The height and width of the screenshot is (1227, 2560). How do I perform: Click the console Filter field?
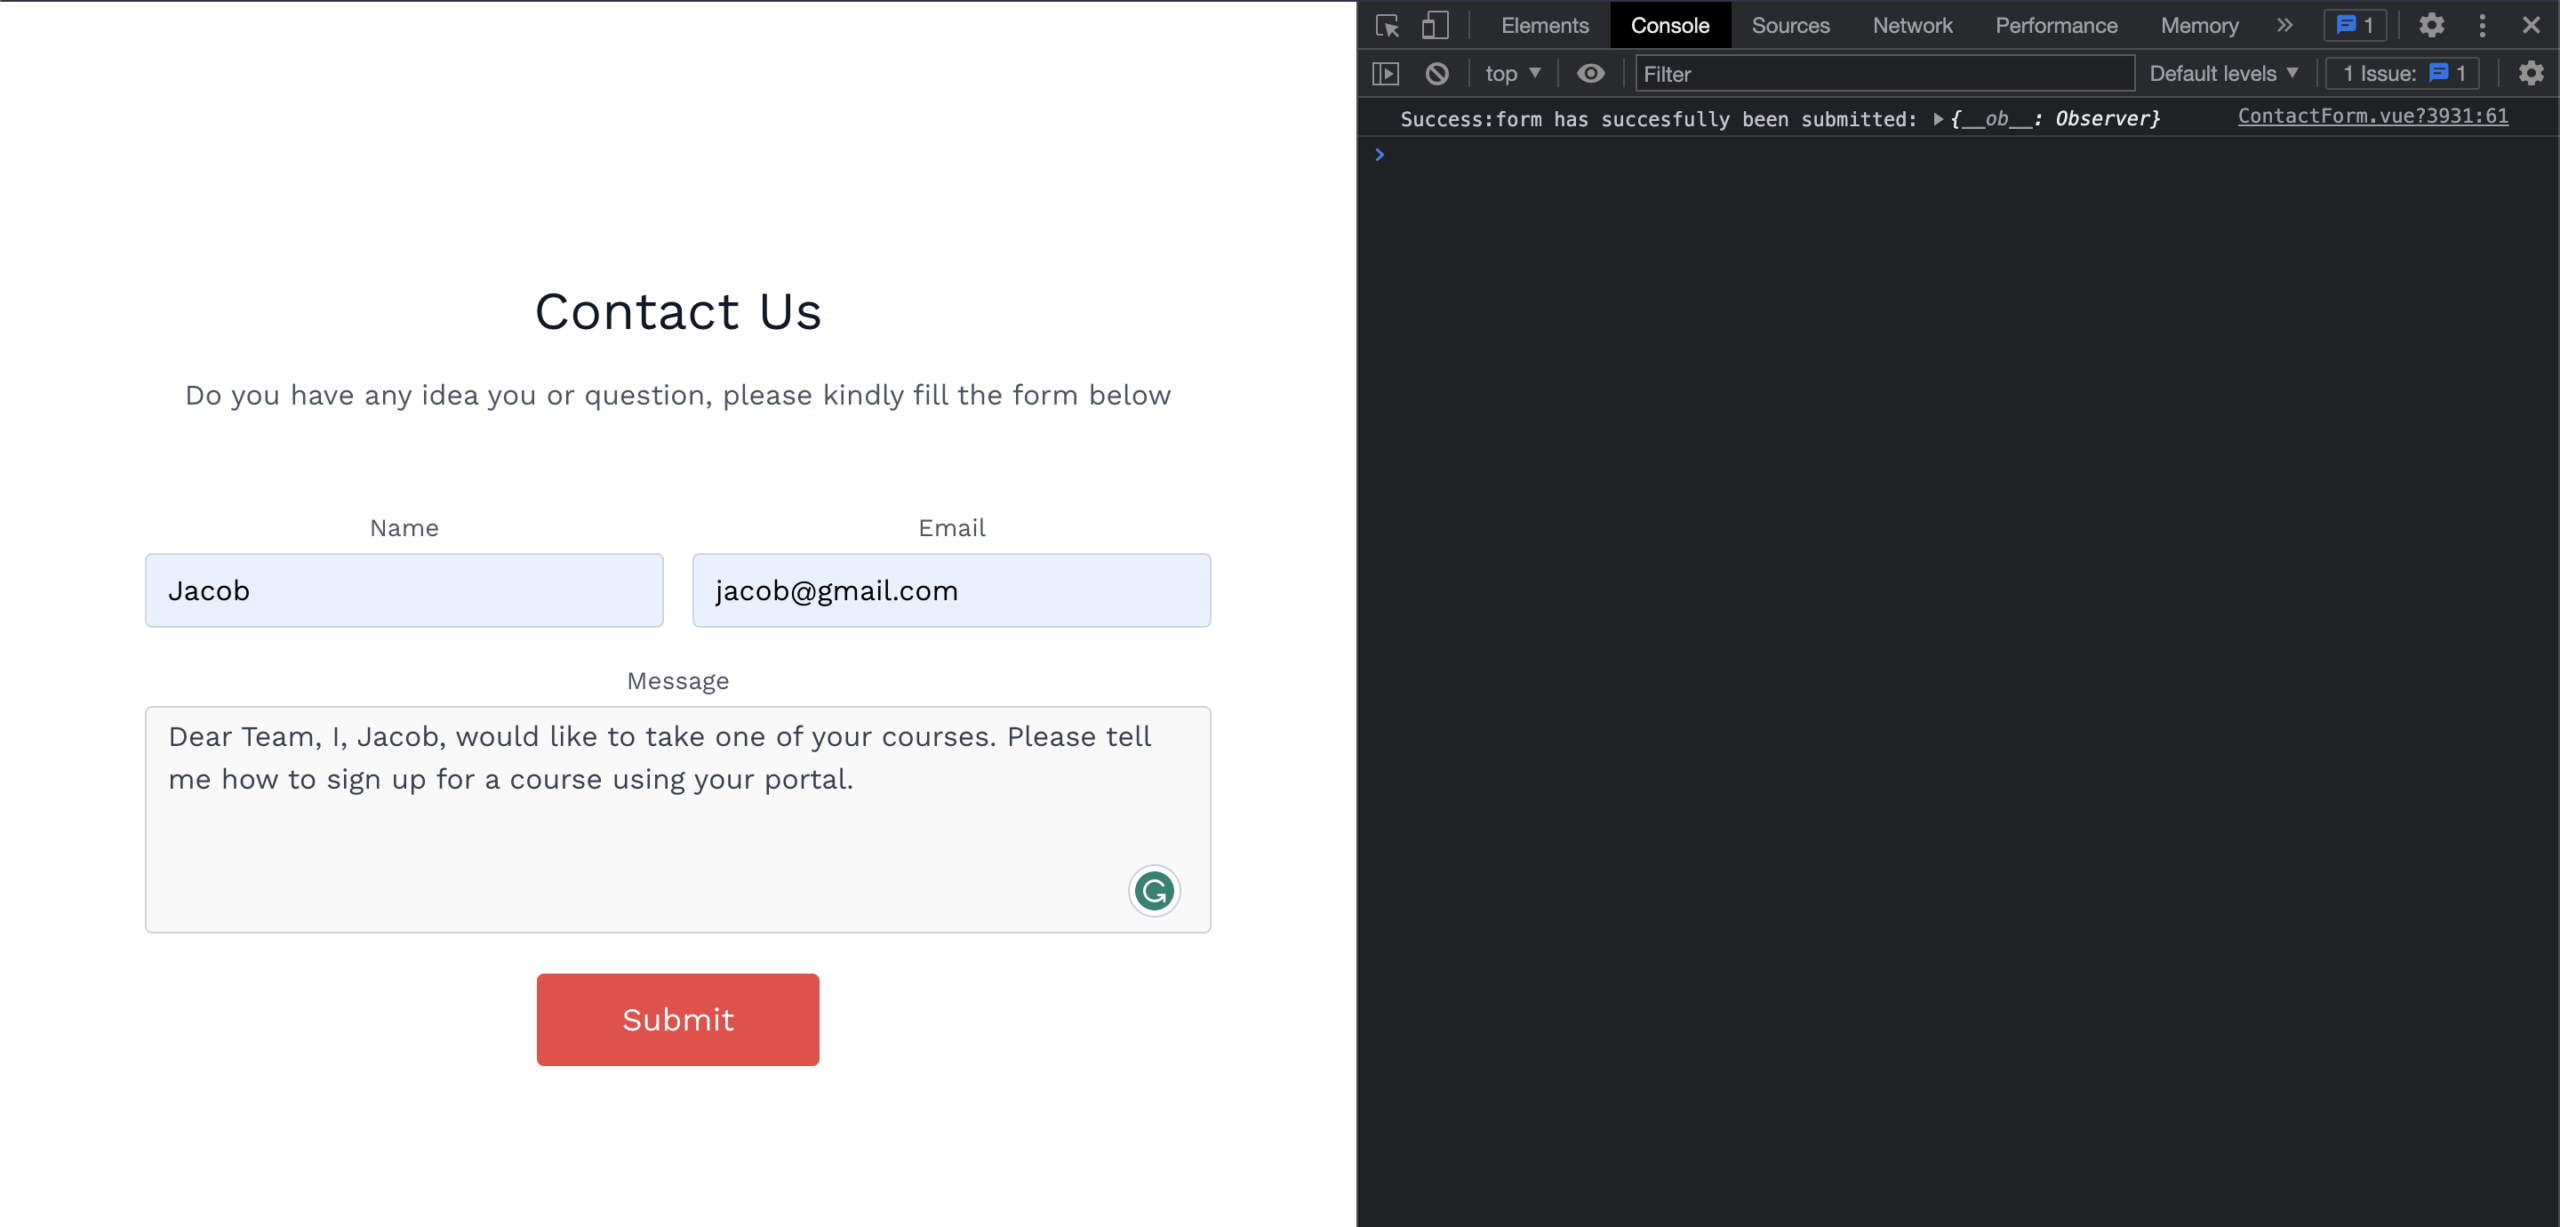[1884, 73]
